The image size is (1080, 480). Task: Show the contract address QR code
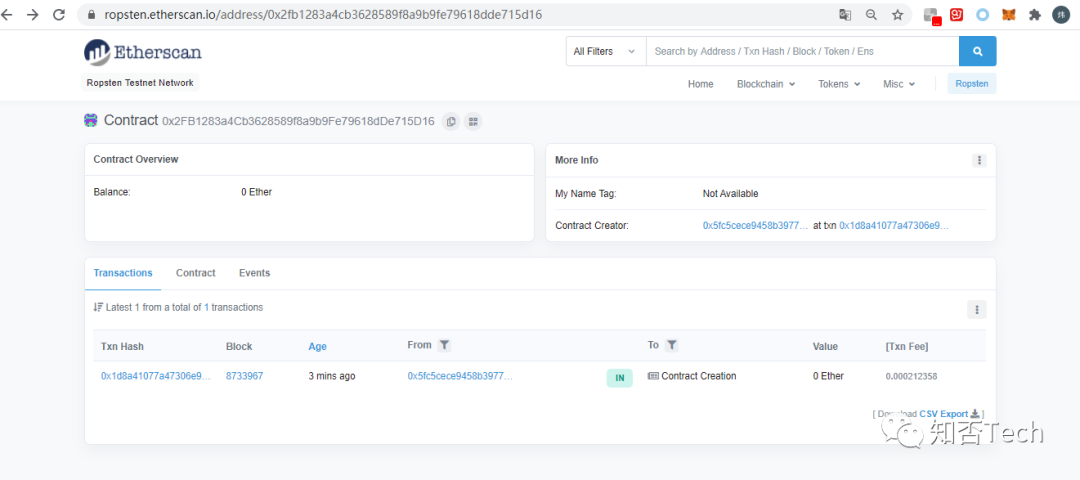point(473,121)
